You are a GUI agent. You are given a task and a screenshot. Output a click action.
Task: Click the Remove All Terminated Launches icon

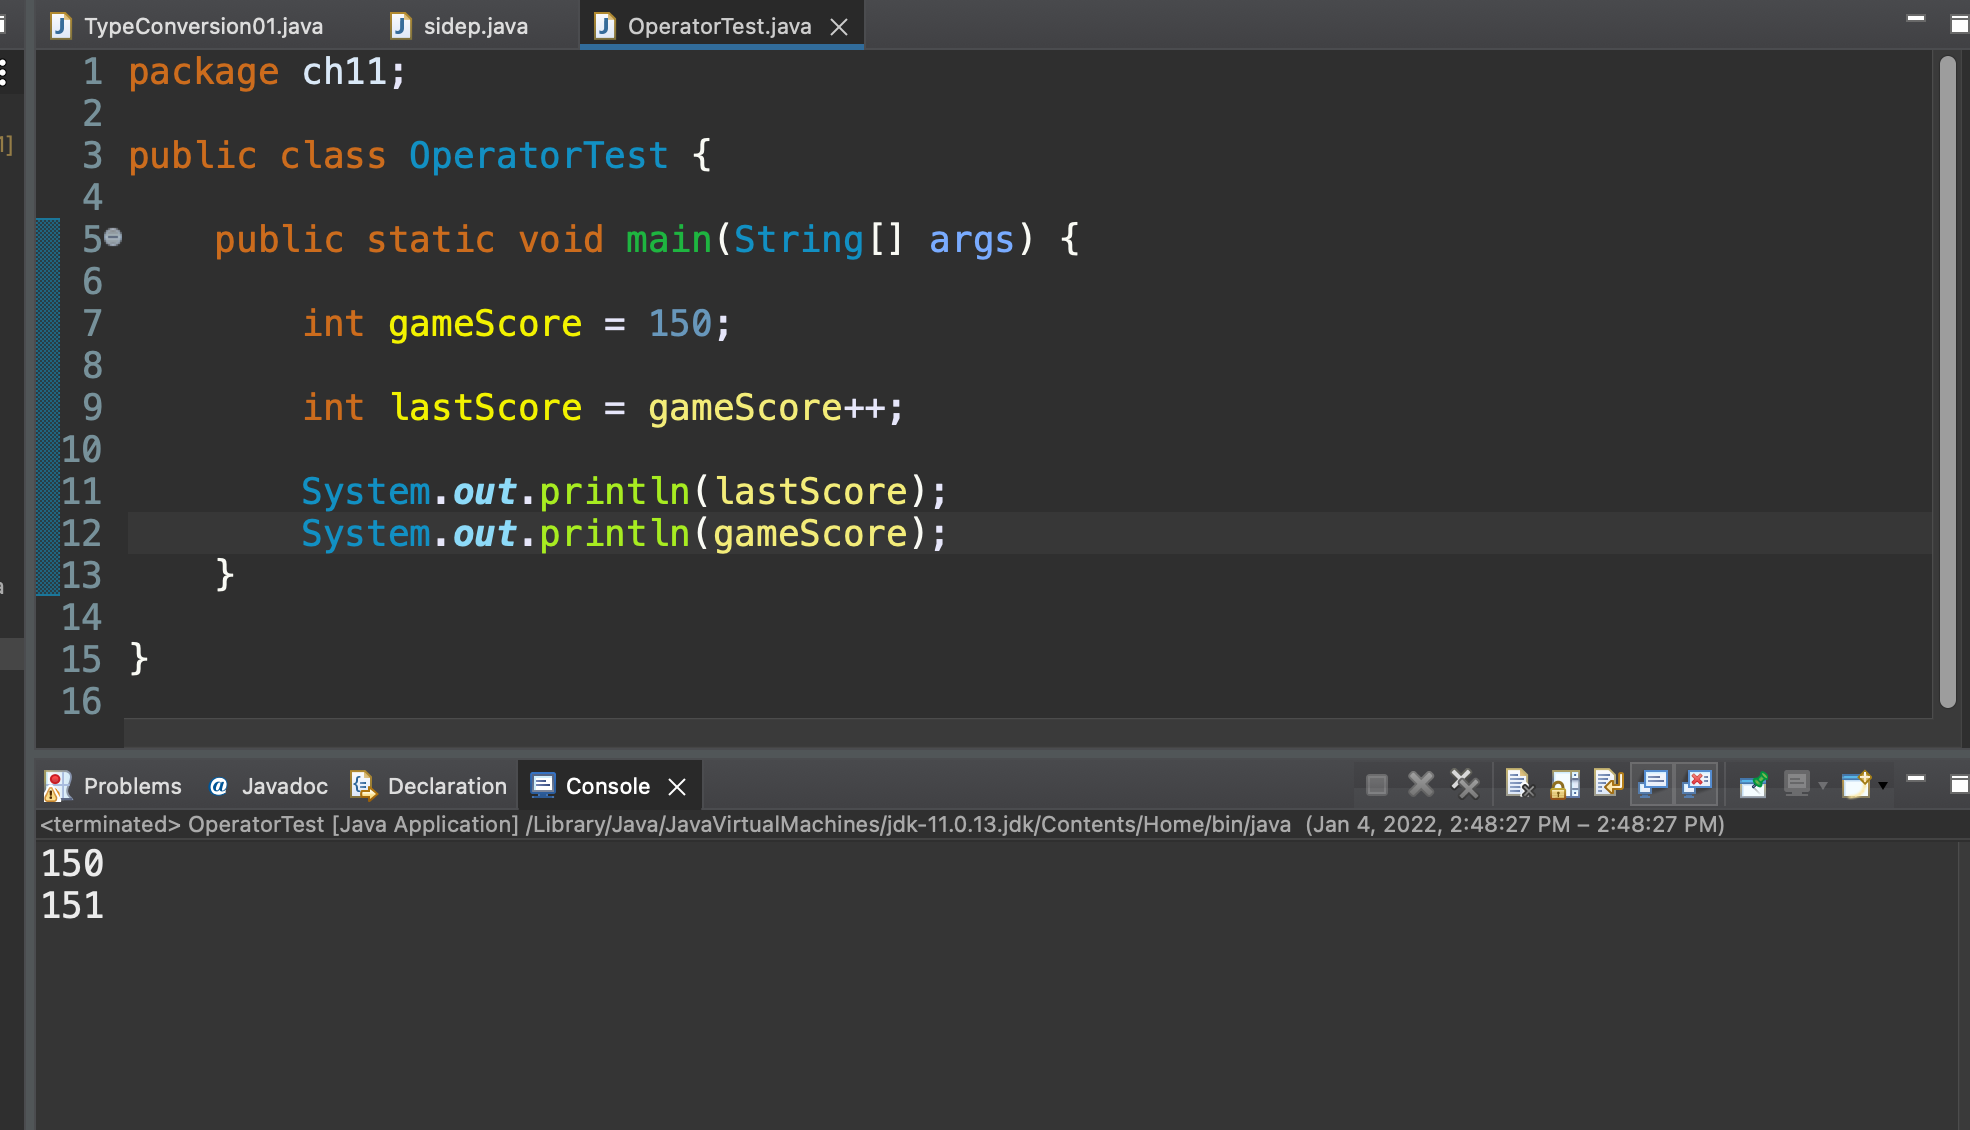point(1465,784)
